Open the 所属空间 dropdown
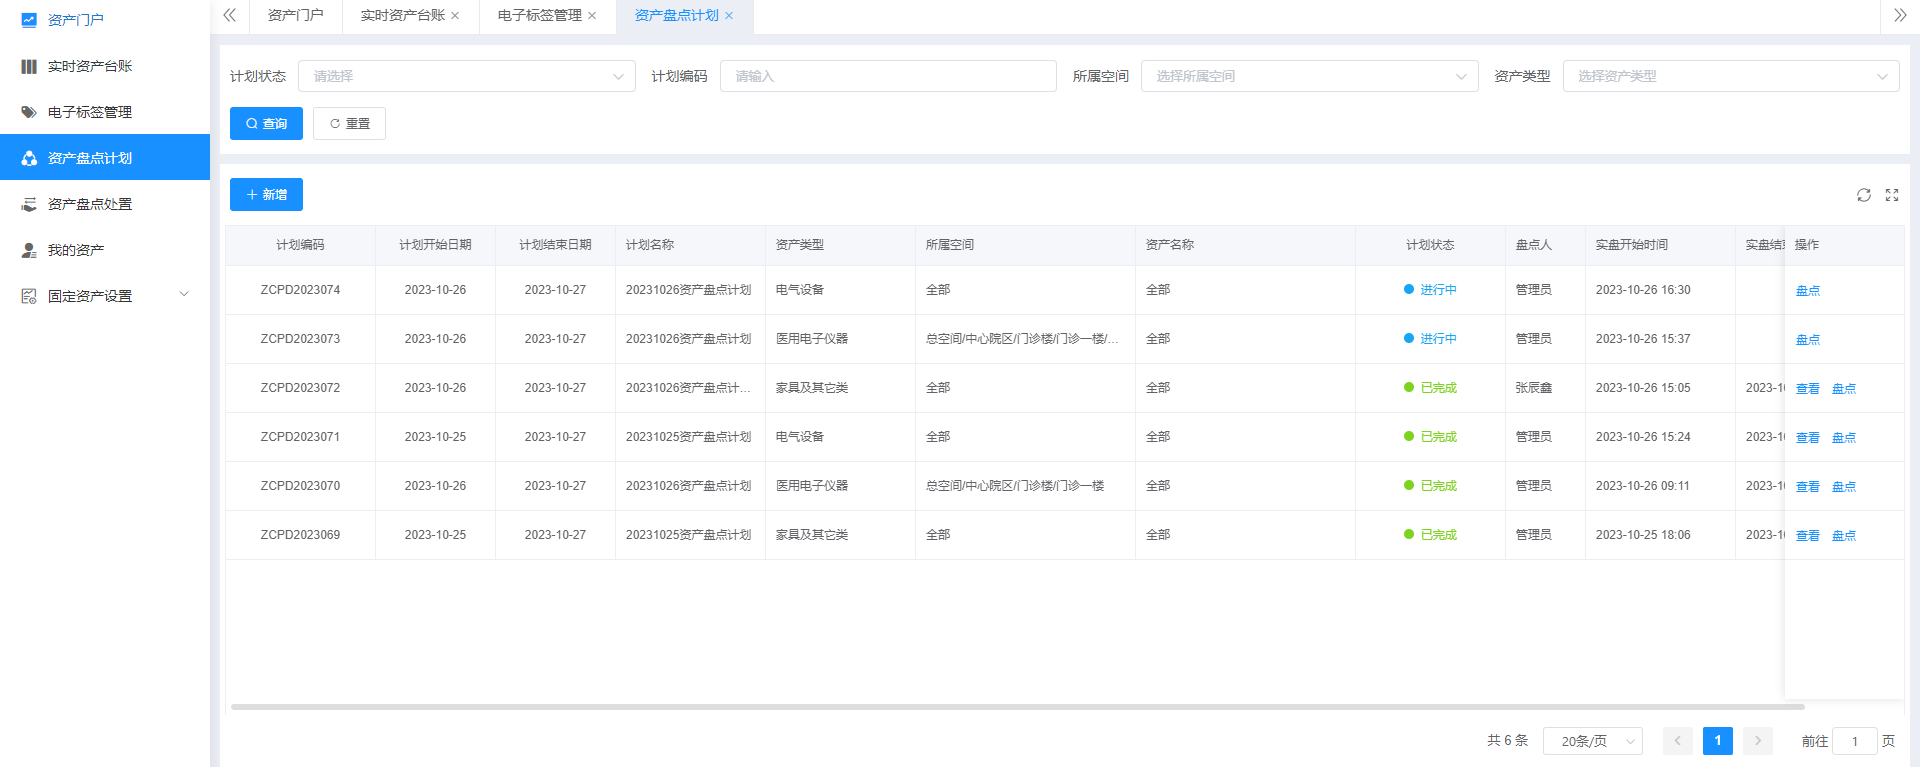The image size is (1920, 767). click(x=1309, y=76)
